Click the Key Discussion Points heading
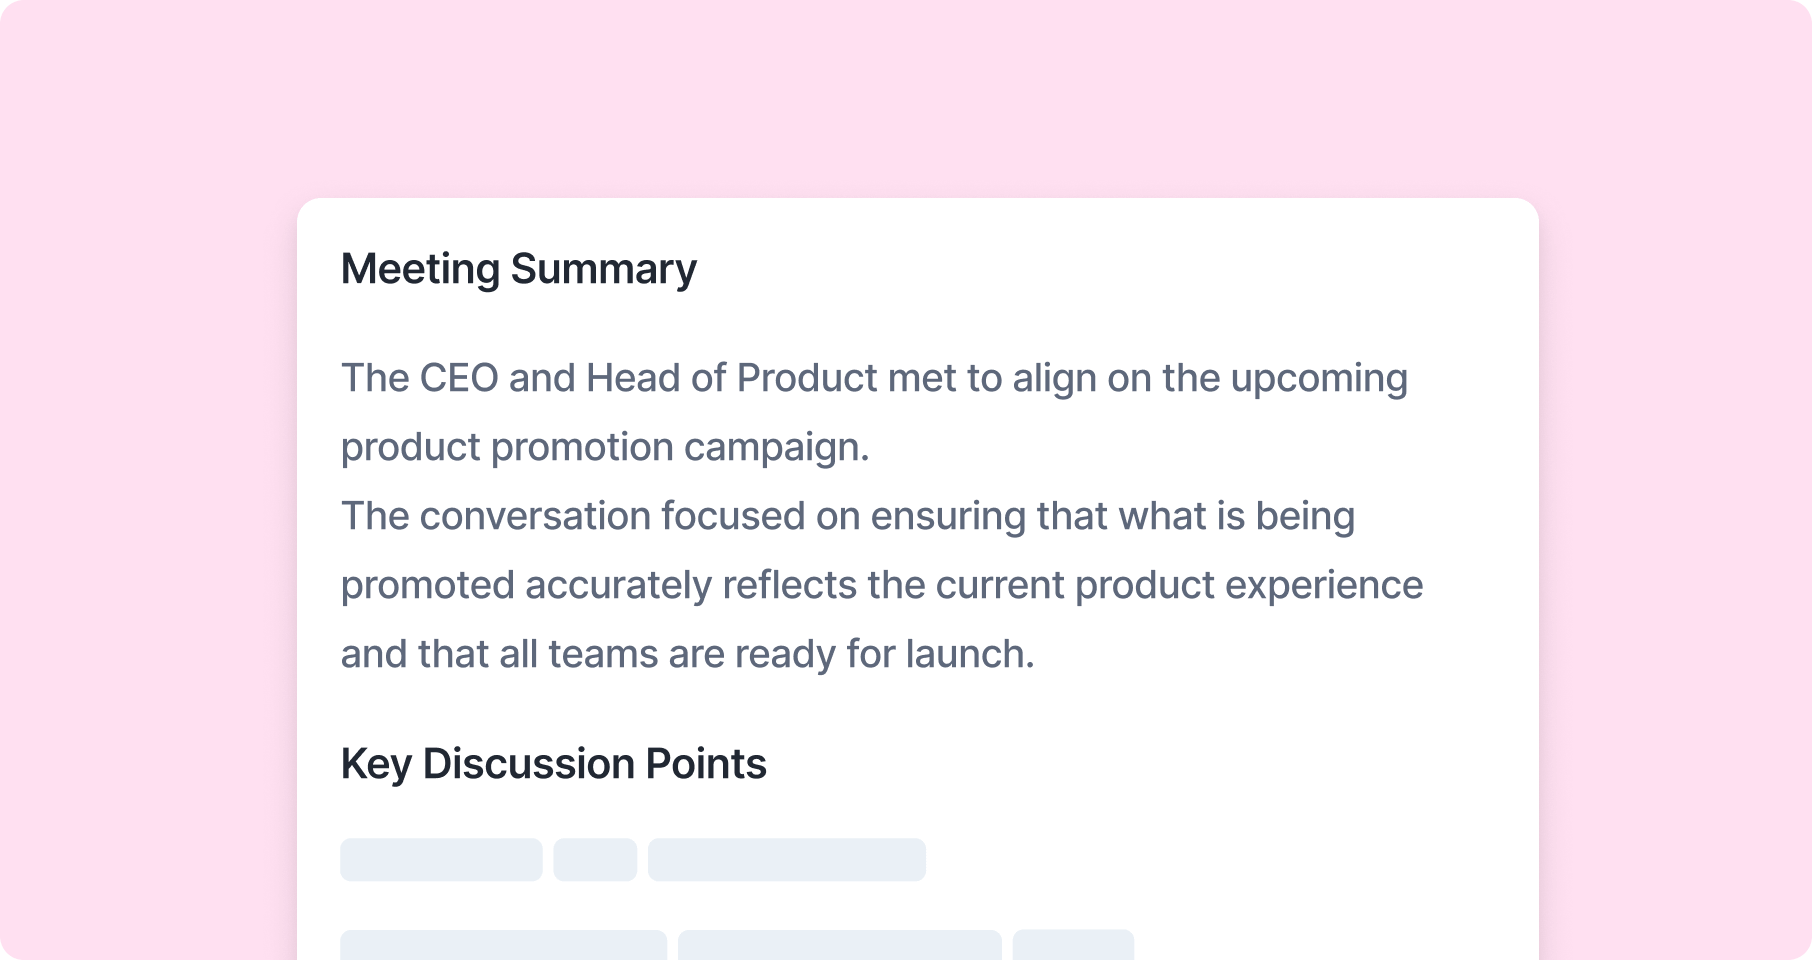This screenshot has height=960, width=1812. 553,764
